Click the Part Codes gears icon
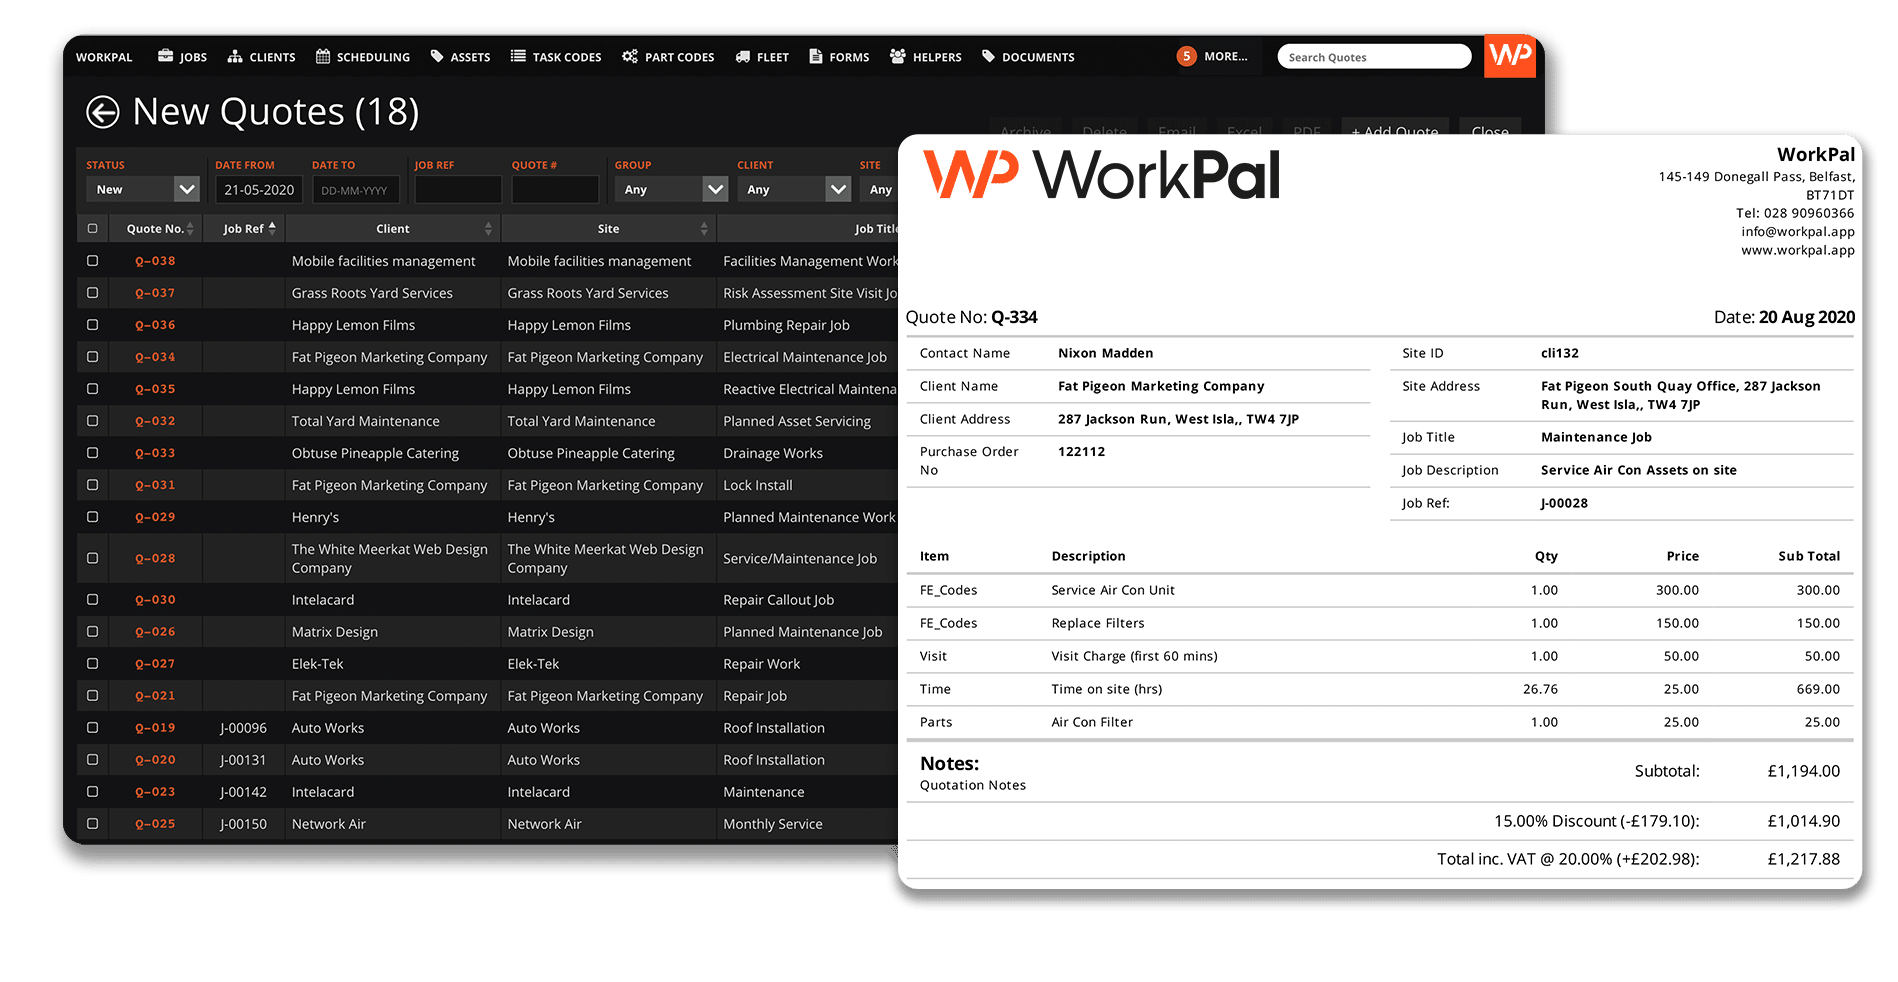Screen dimensions: 1898x982 pyautogui.click(x=629, y=57)
